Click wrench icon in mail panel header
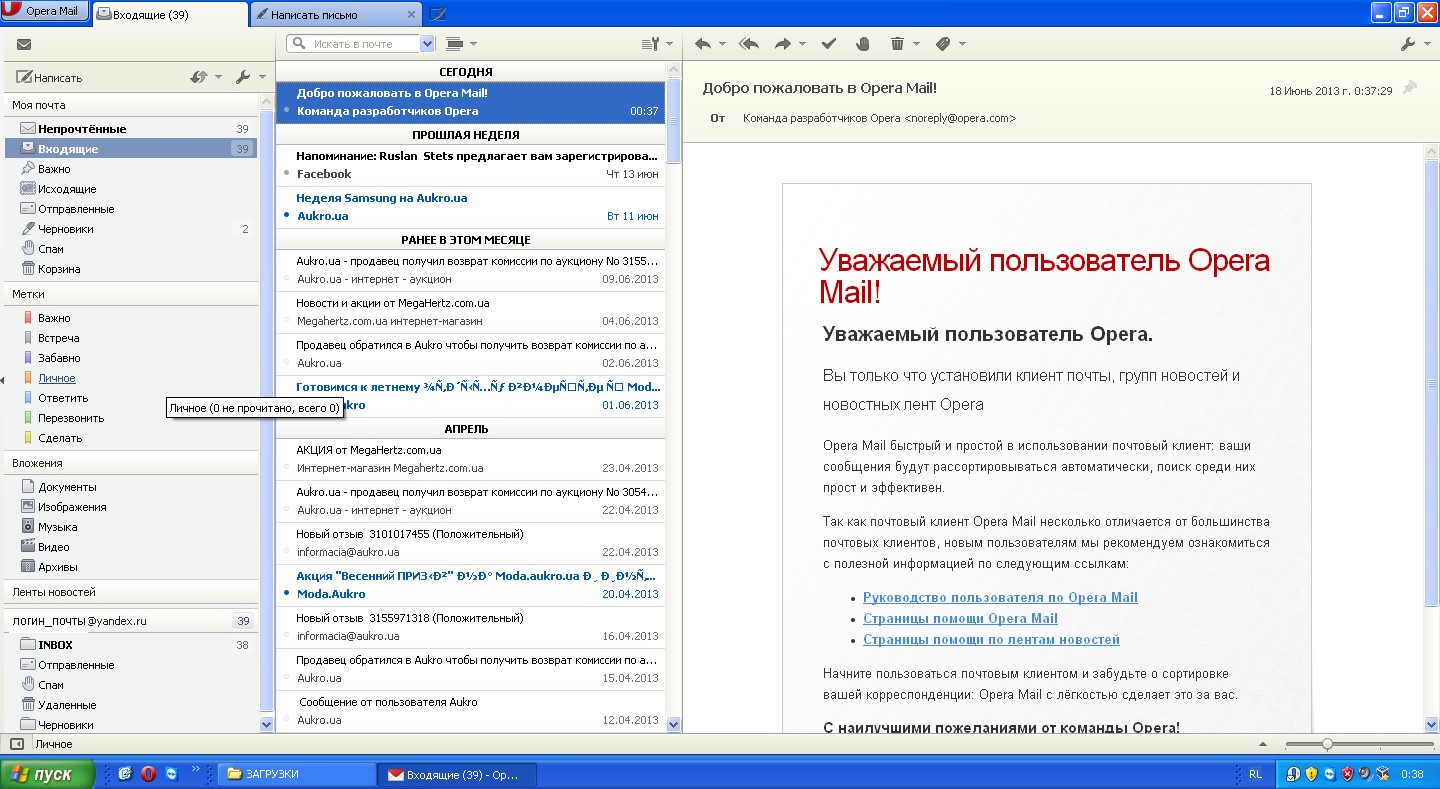Screen dimensions: 1440x789 coord(243,77)
